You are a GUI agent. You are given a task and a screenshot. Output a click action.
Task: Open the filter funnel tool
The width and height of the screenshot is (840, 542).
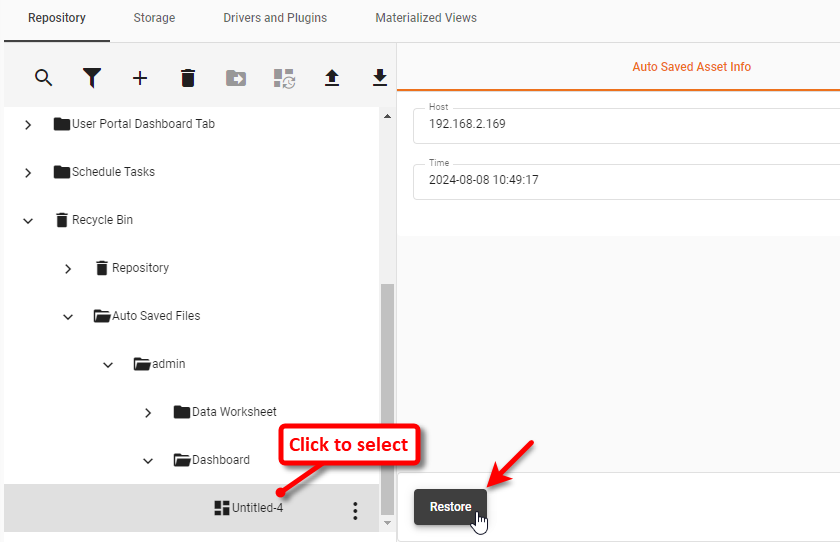[x=92, y=78]
